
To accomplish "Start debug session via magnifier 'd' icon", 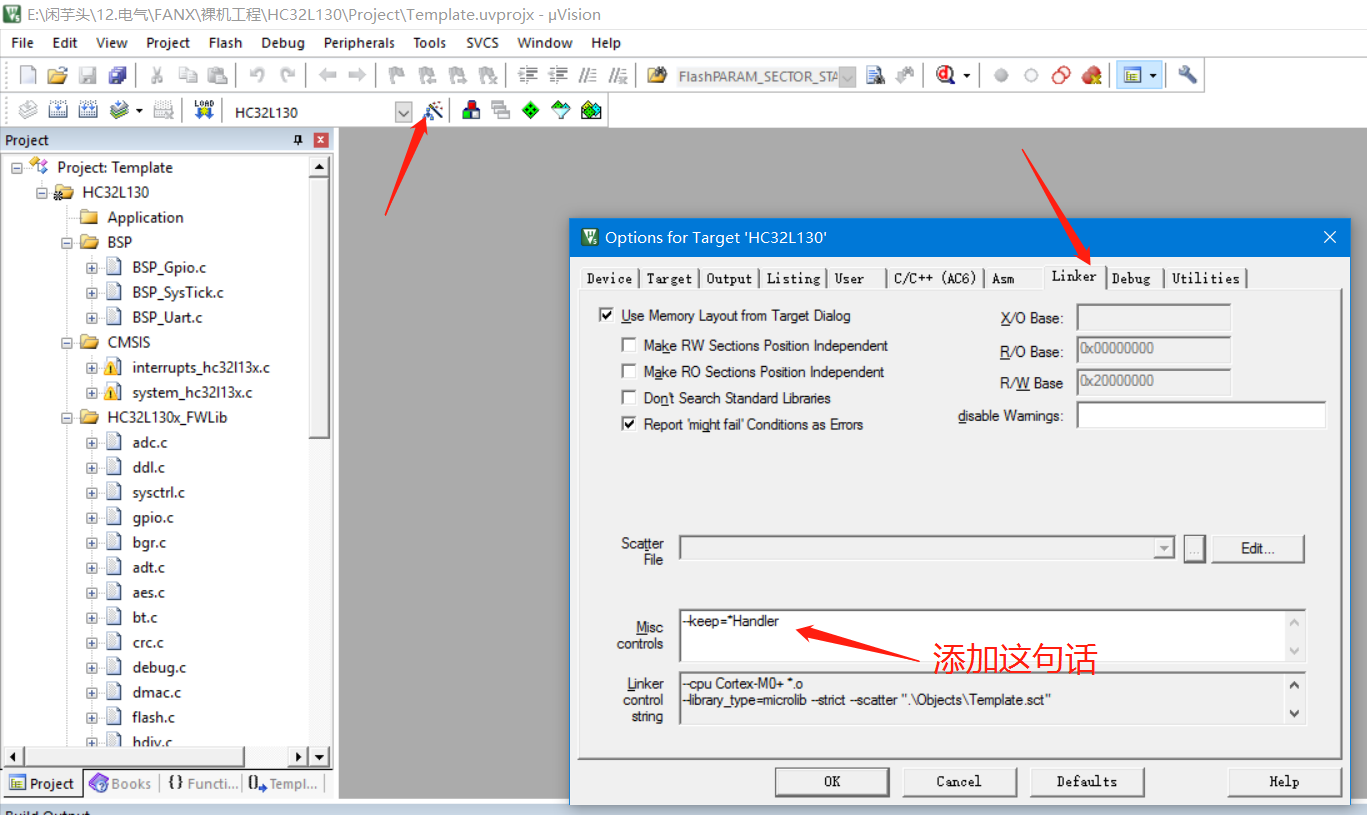I will pos(946,75).
